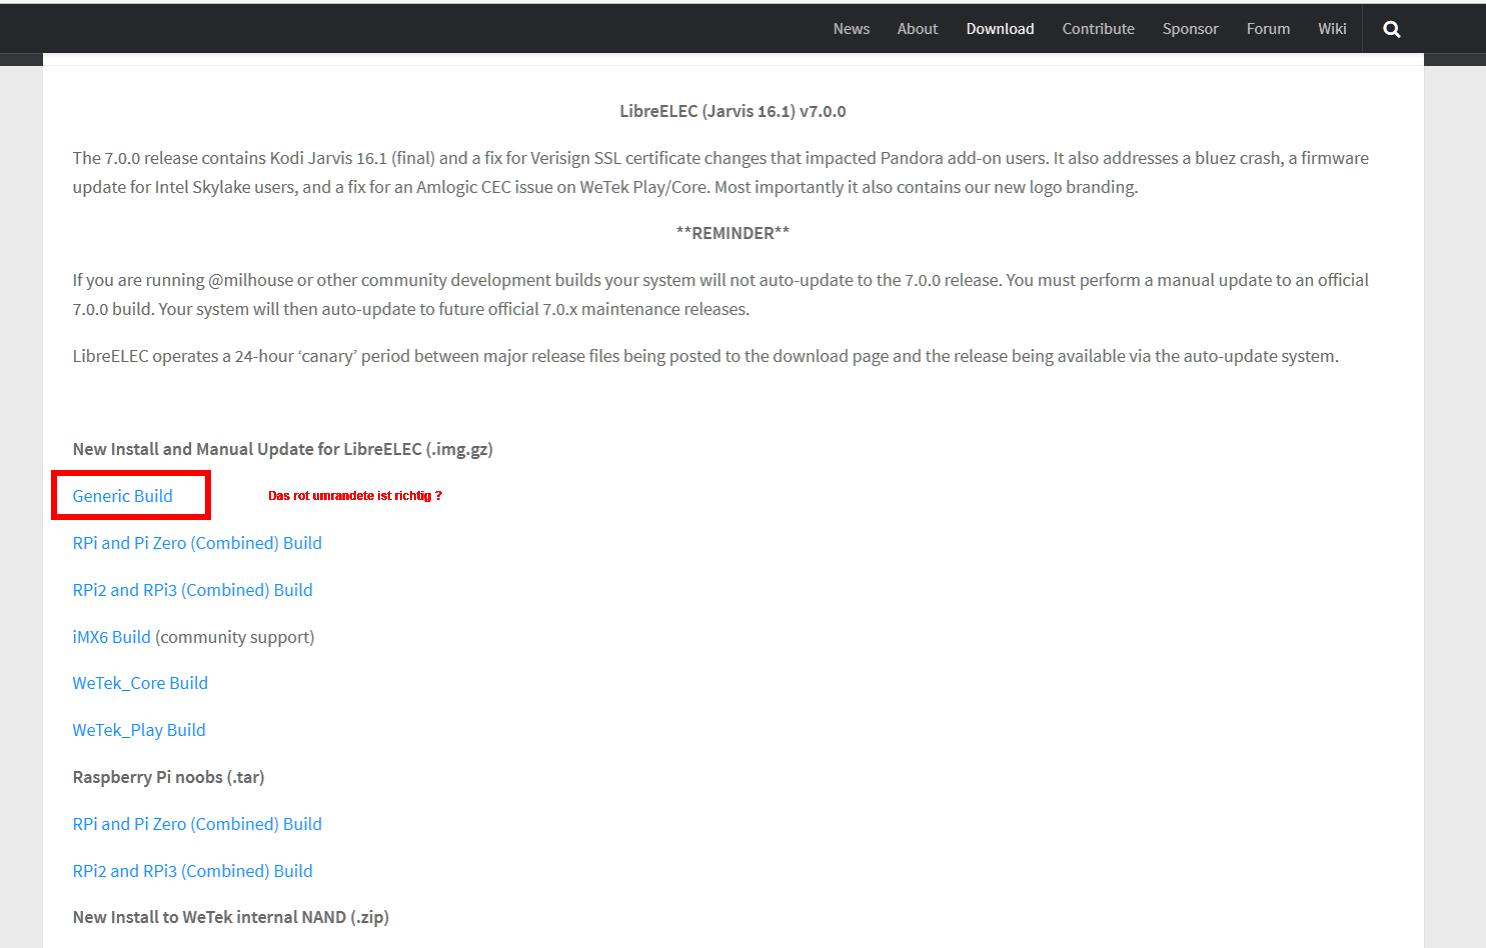This screenshot has width=1486, height=948.
Task: Go to the News menu item
Action: [851, 29]
